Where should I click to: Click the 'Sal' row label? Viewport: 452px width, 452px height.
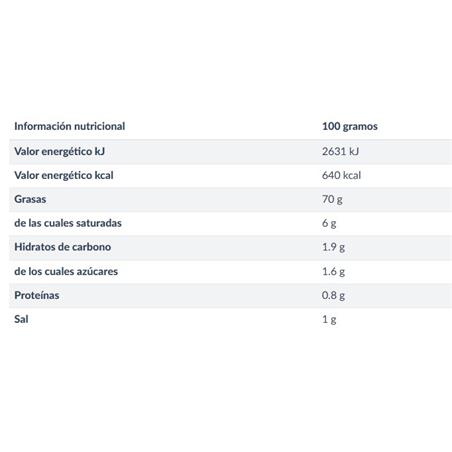(21, 319)
